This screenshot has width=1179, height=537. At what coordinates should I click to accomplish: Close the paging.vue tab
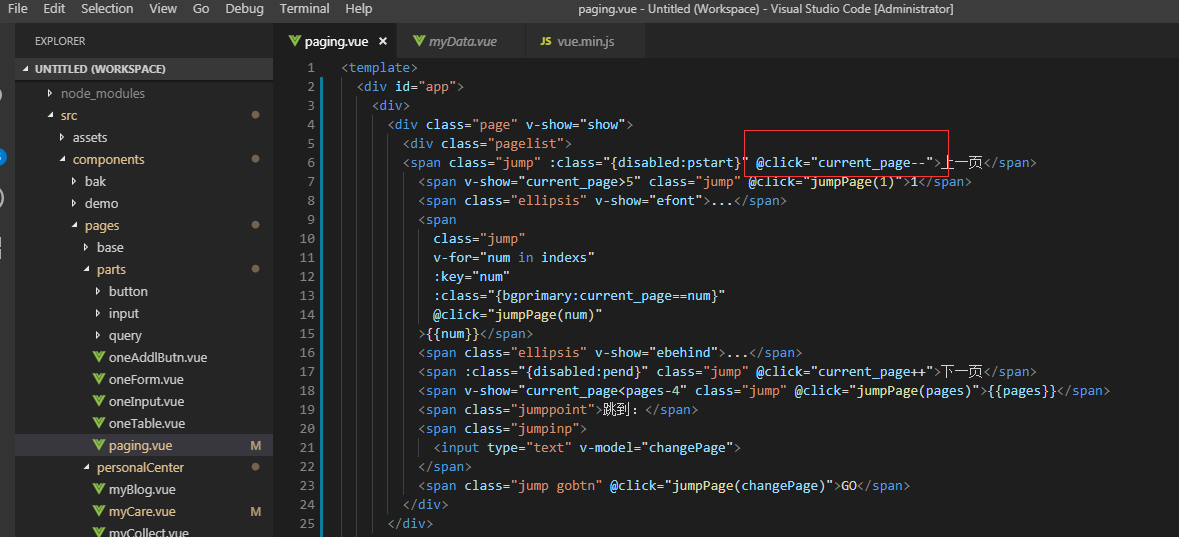(x=383, y=41)
